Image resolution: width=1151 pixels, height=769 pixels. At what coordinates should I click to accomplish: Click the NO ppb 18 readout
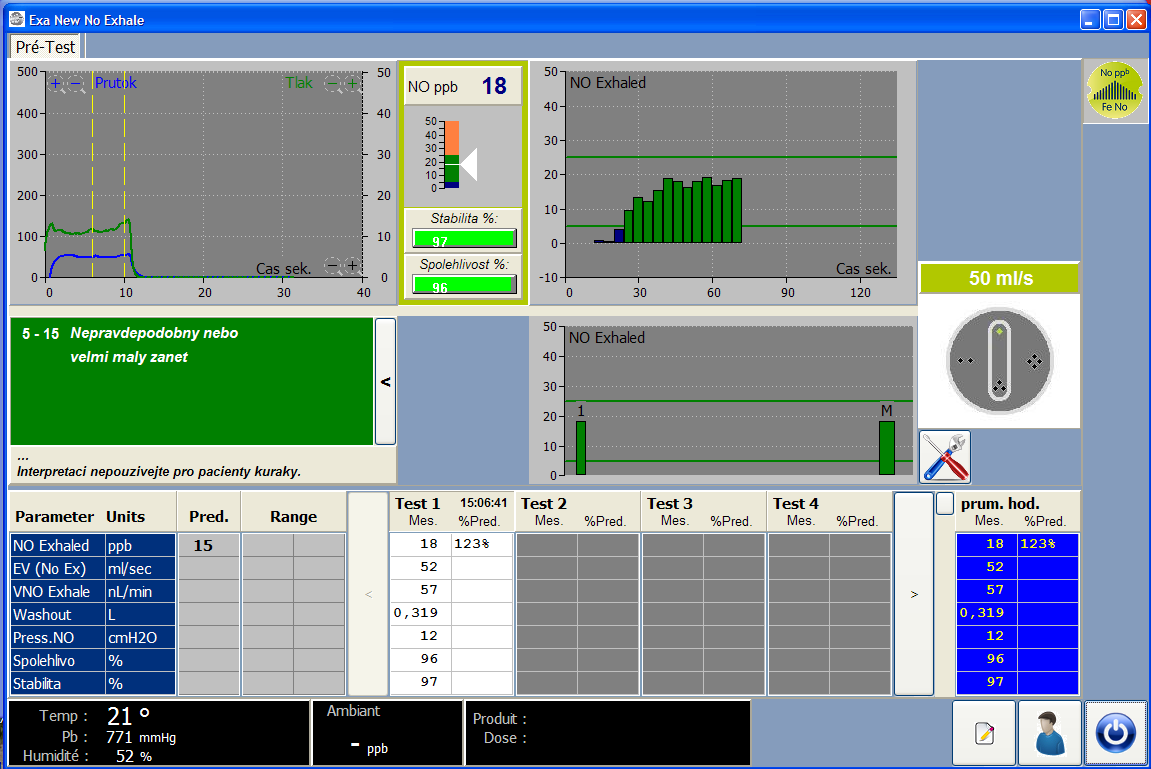pyautogui.click(x=463, y=86)
